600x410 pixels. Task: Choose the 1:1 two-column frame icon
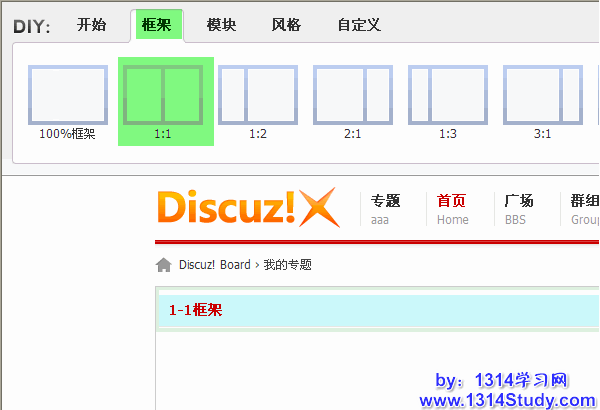click(163, 96)
